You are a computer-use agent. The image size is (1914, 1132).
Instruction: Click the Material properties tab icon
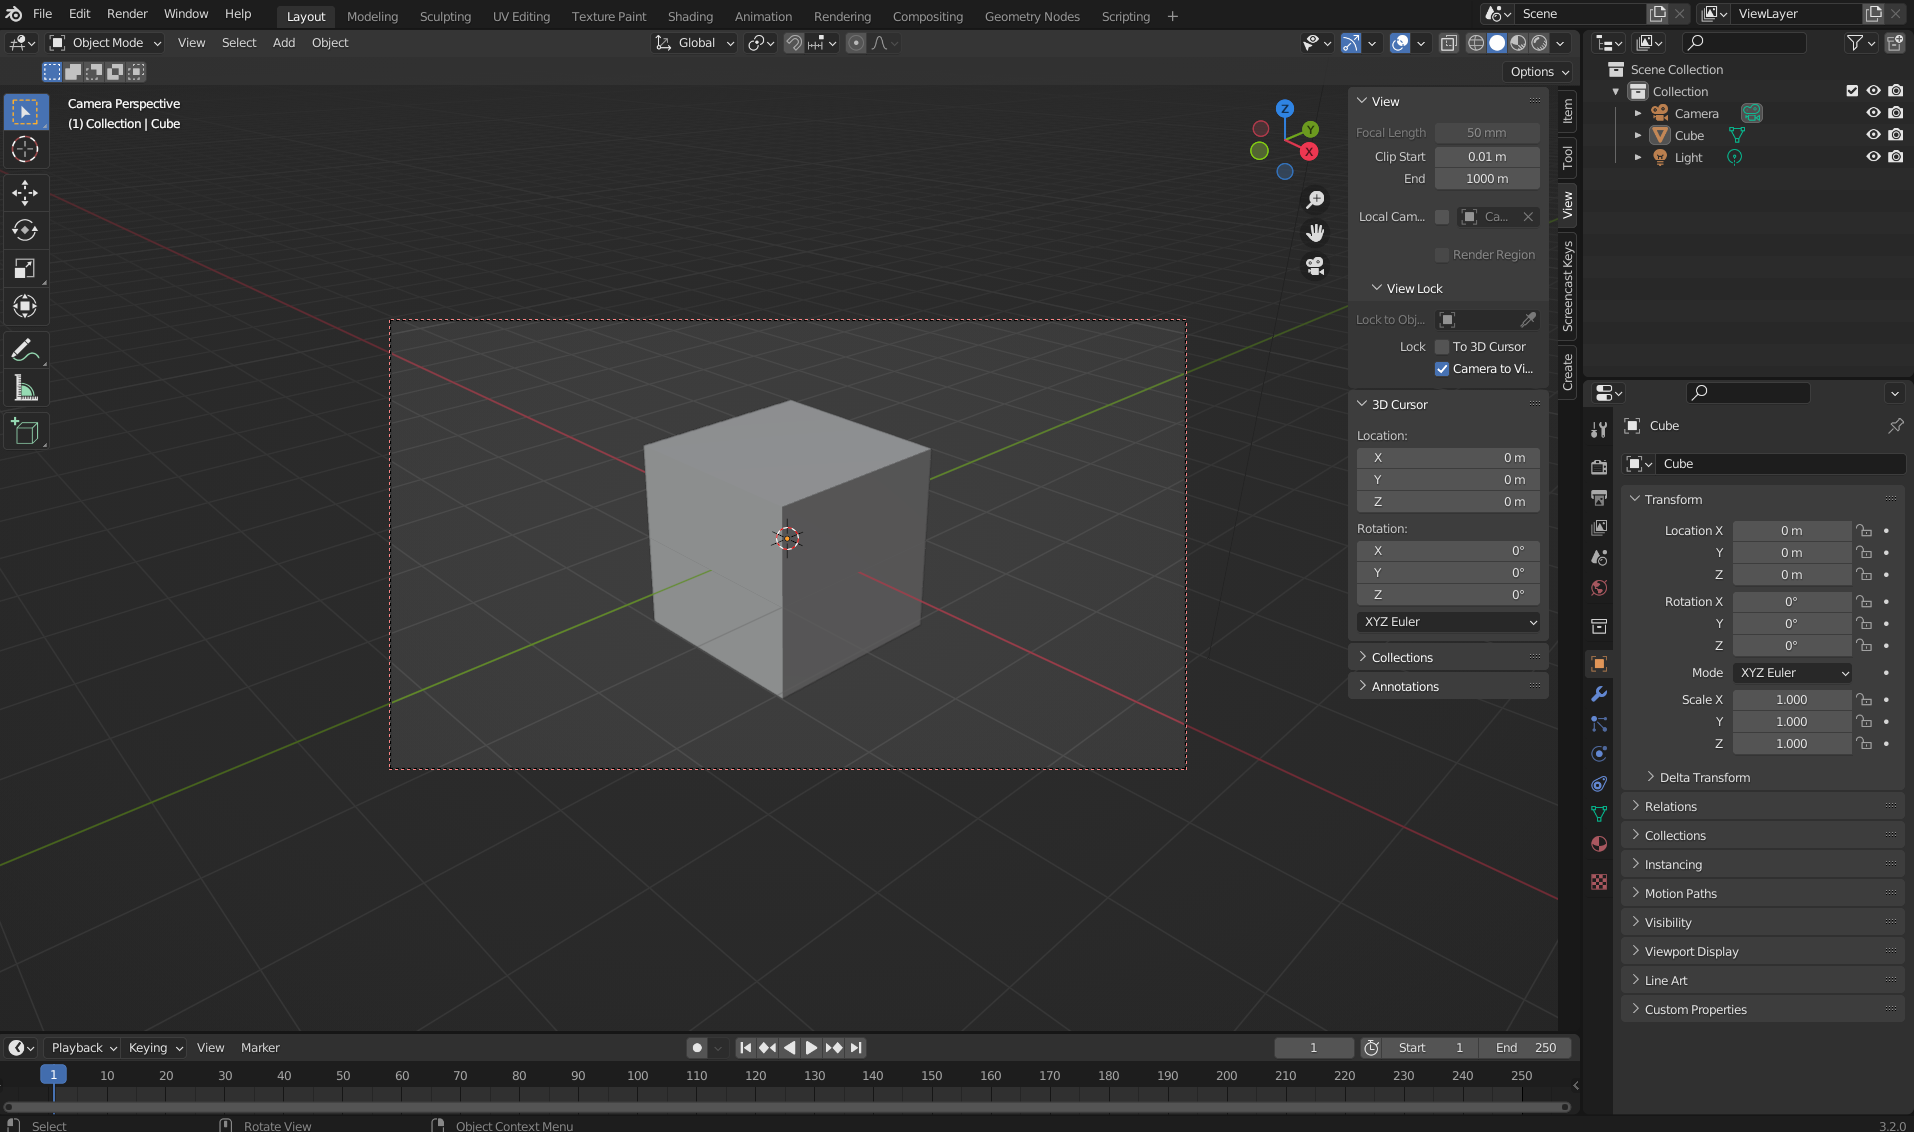point(1599,844)
